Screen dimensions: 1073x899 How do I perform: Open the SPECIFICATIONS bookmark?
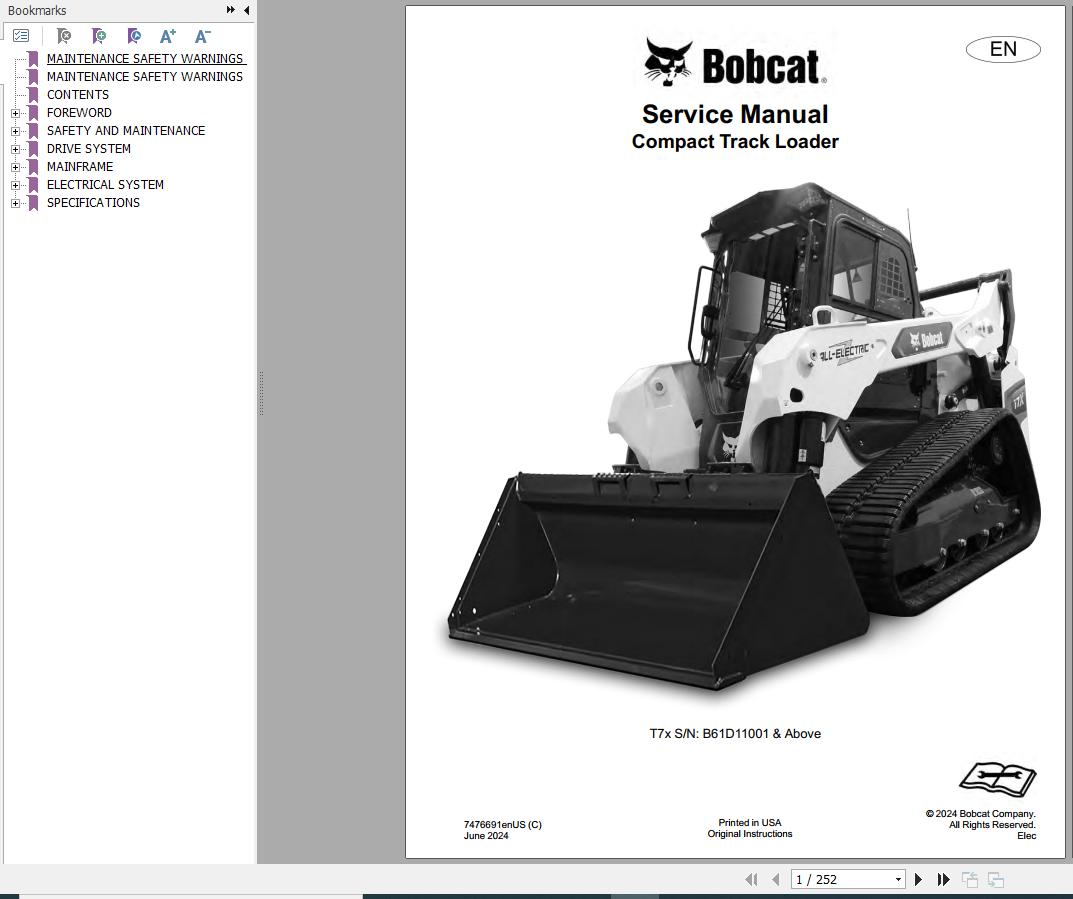click(x=93, y=203)
